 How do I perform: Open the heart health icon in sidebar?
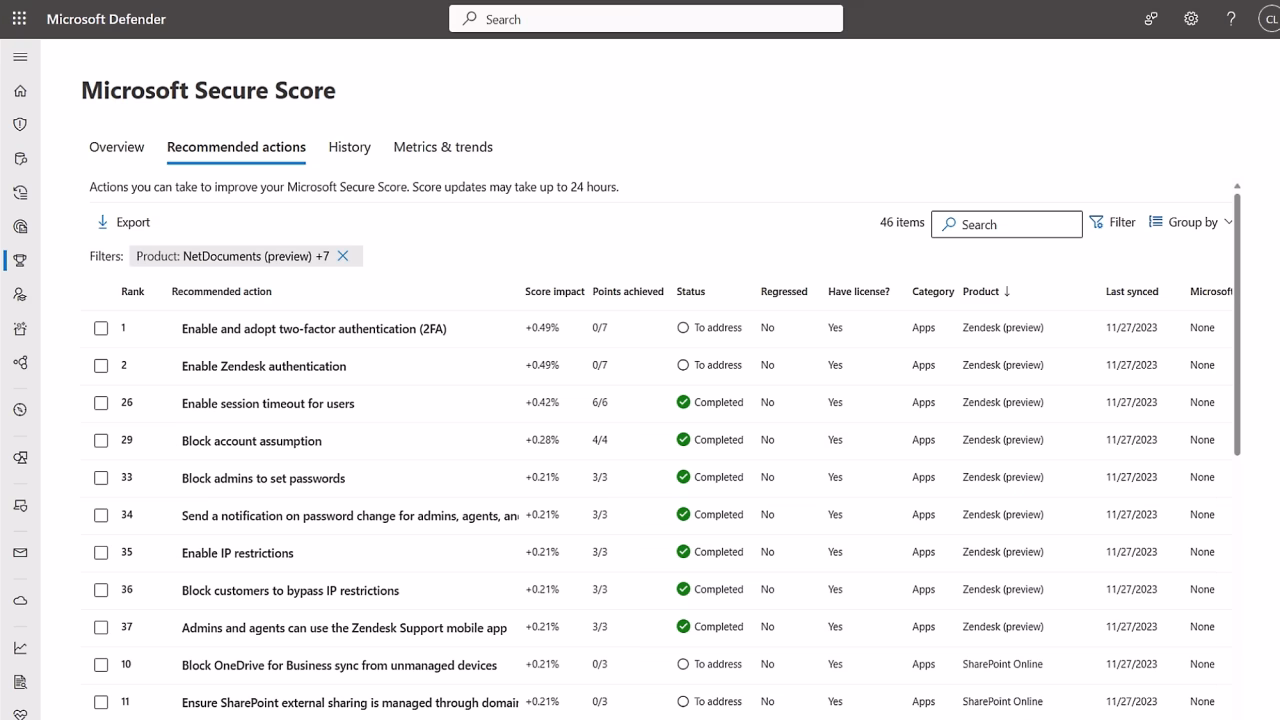click(20, 714)
